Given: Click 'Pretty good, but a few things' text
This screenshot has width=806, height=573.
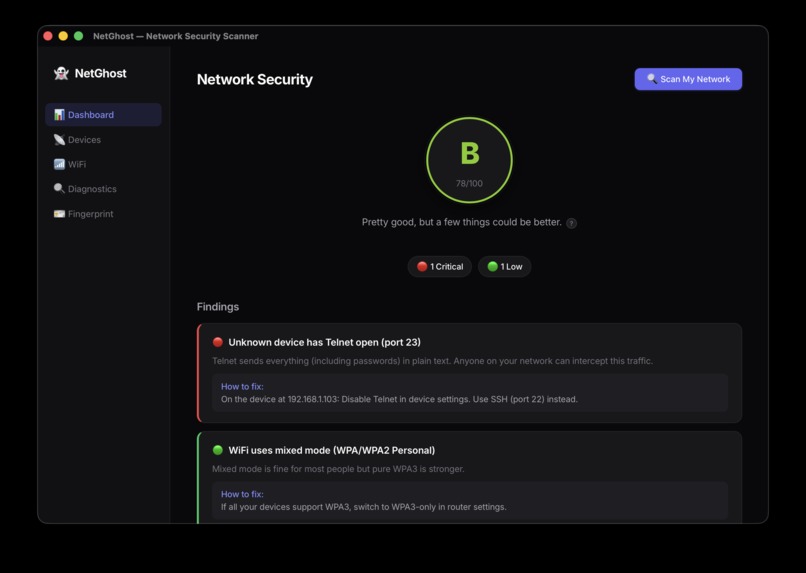Looking at the screenshot, I should pos(462,222).
